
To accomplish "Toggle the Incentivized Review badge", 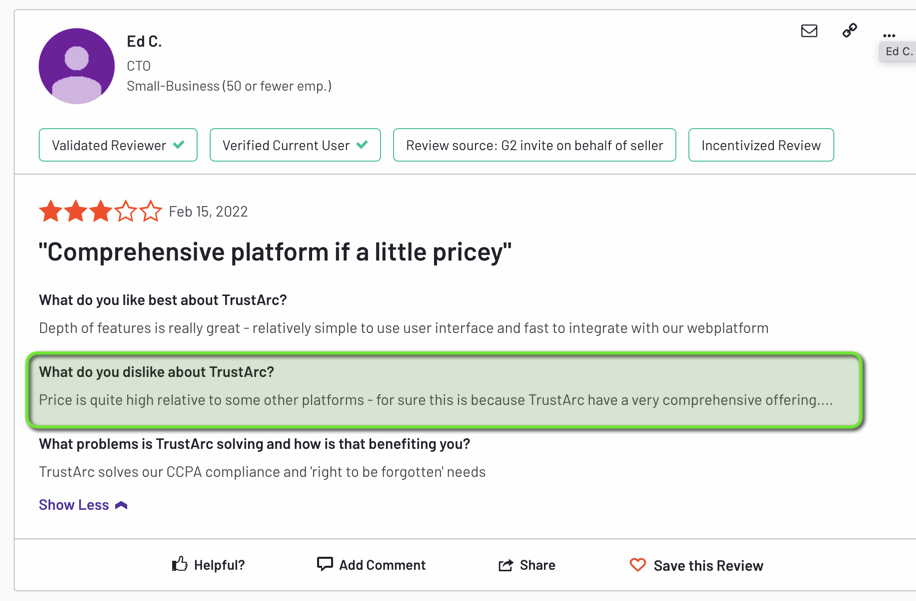I will coord(760,144).
